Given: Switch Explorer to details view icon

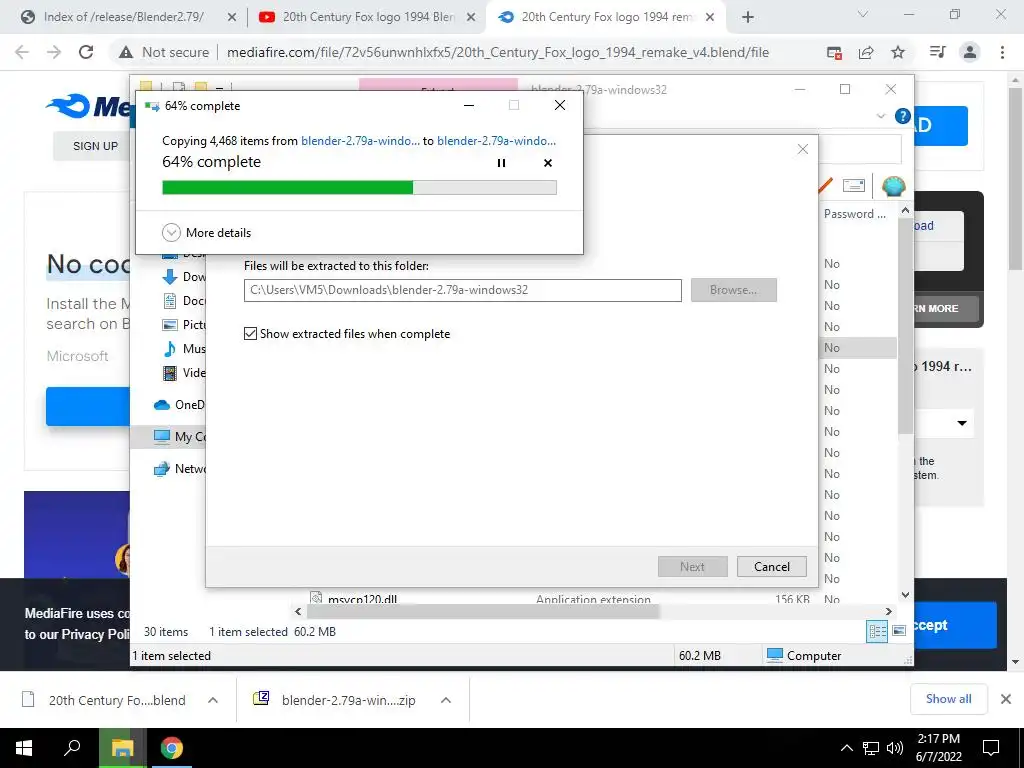Looking at the screenshot, I should pos(877,631).
